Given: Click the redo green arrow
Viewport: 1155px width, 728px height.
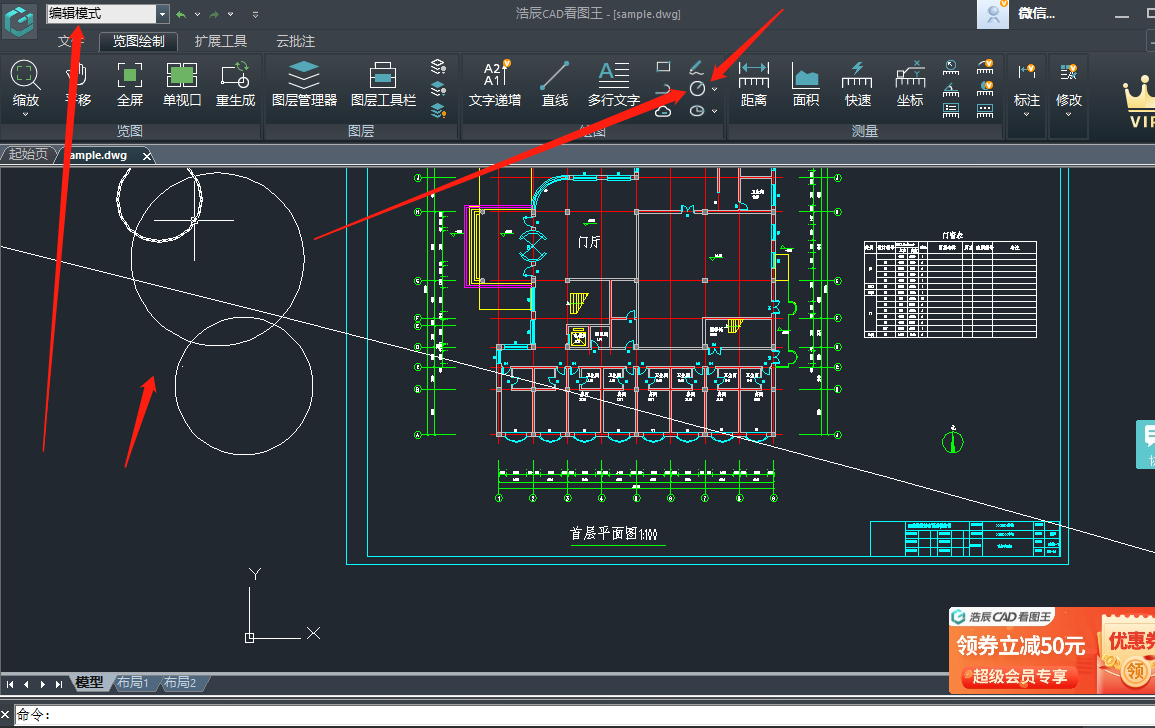Looking at the screenshot, I should click(214, 14).
